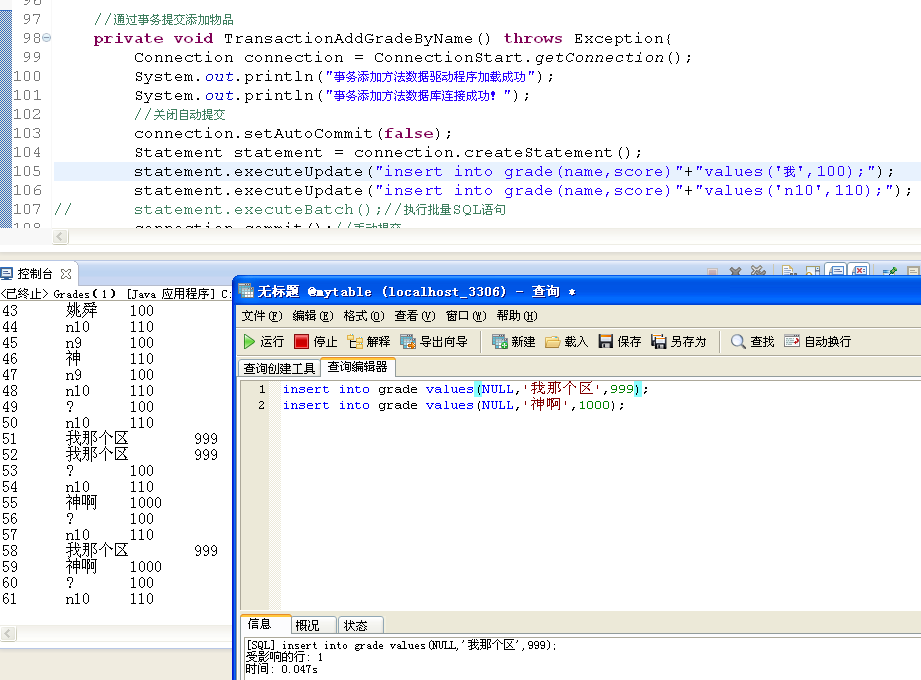The image size is (921, 680).
Task: Click the Explain (解释) button label
Action: coord(378,342)
